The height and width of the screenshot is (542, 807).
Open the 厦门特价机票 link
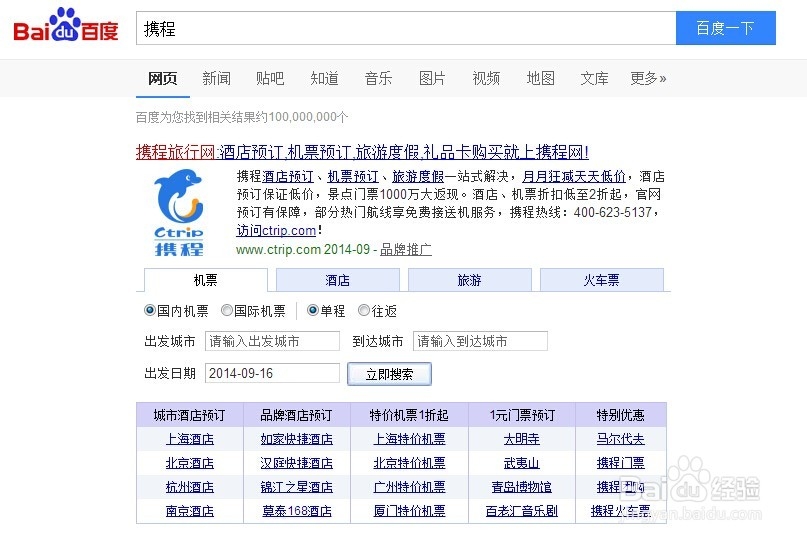[x=410, y=511]
